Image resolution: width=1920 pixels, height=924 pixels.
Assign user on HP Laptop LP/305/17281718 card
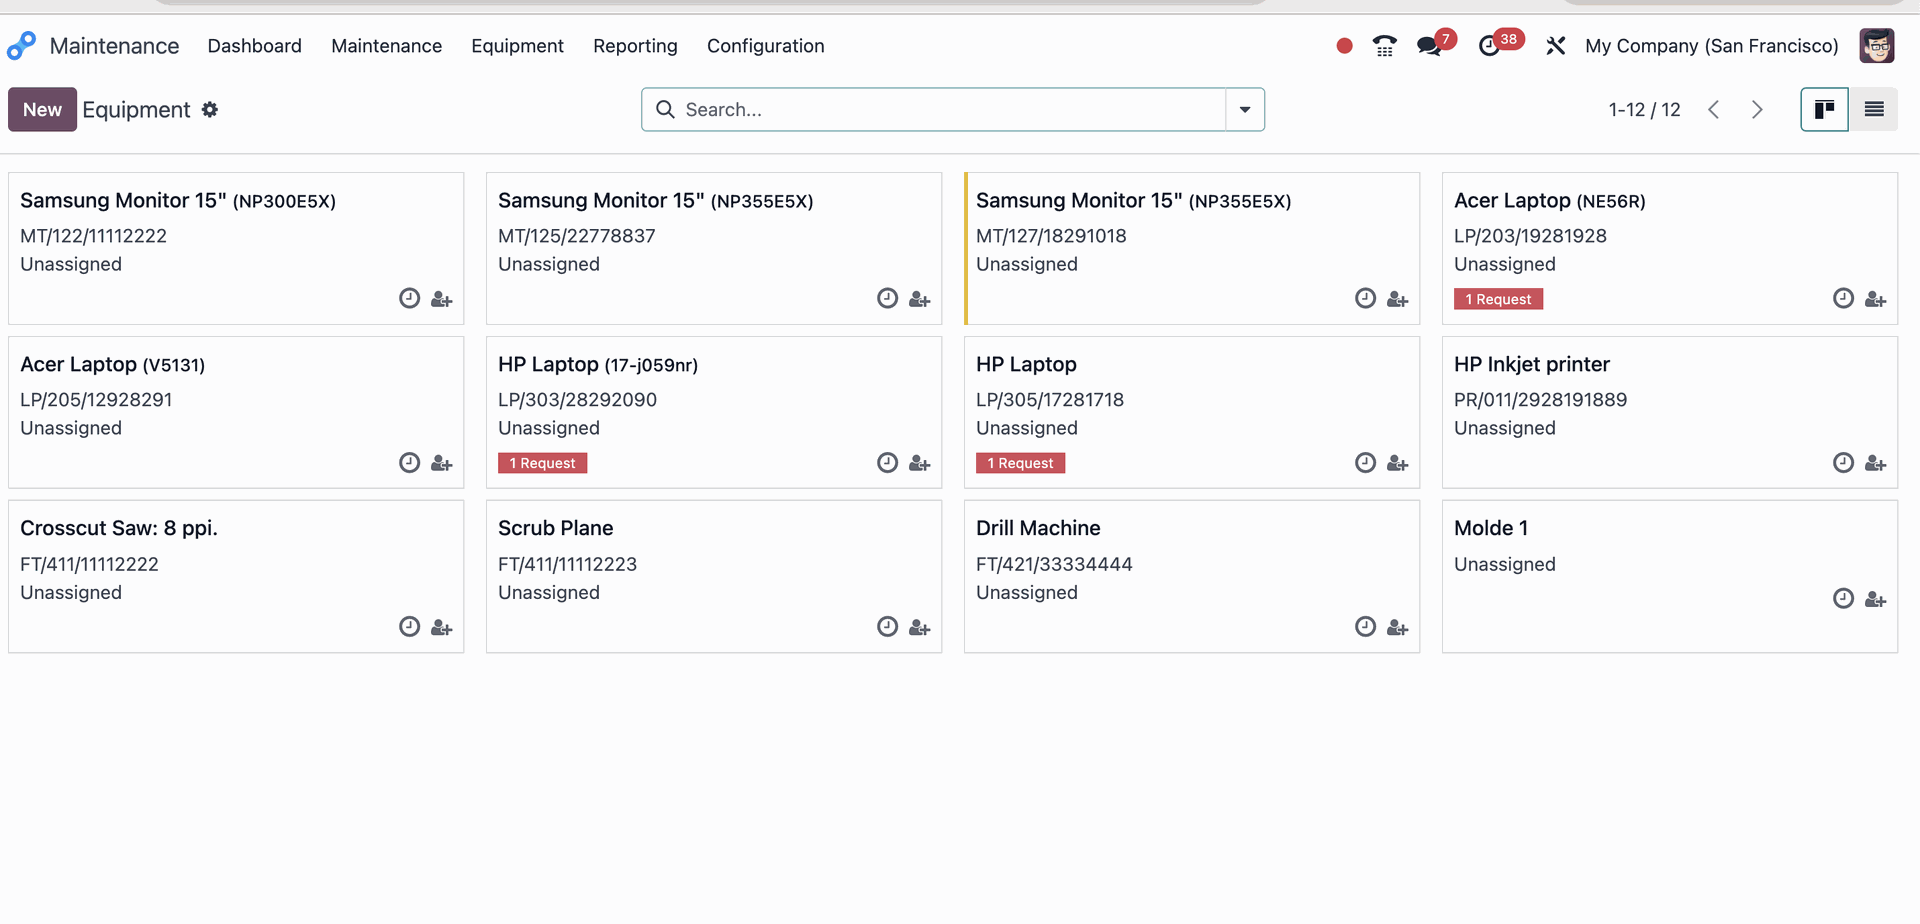1397,463
